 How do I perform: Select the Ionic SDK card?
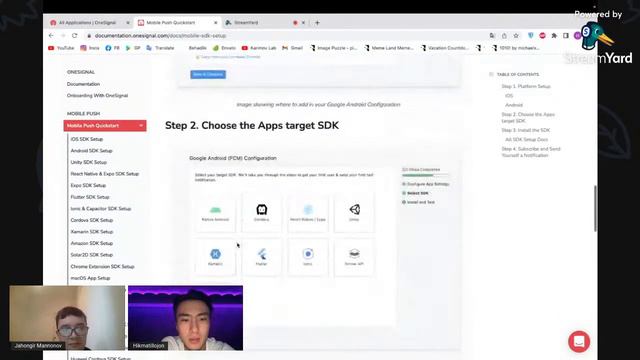pos(308,257)
